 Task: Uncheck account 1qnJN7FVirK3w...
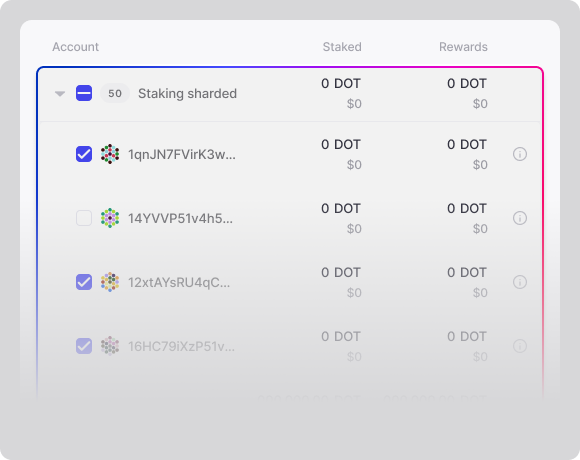click(84, 154)
